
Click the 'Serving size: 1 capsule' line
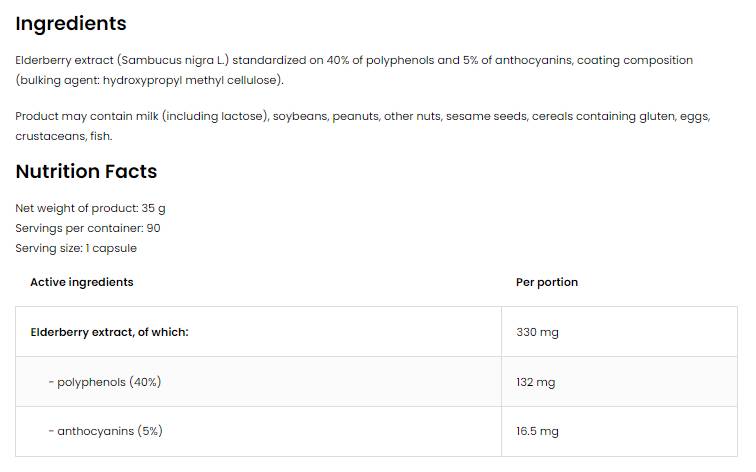76,248
